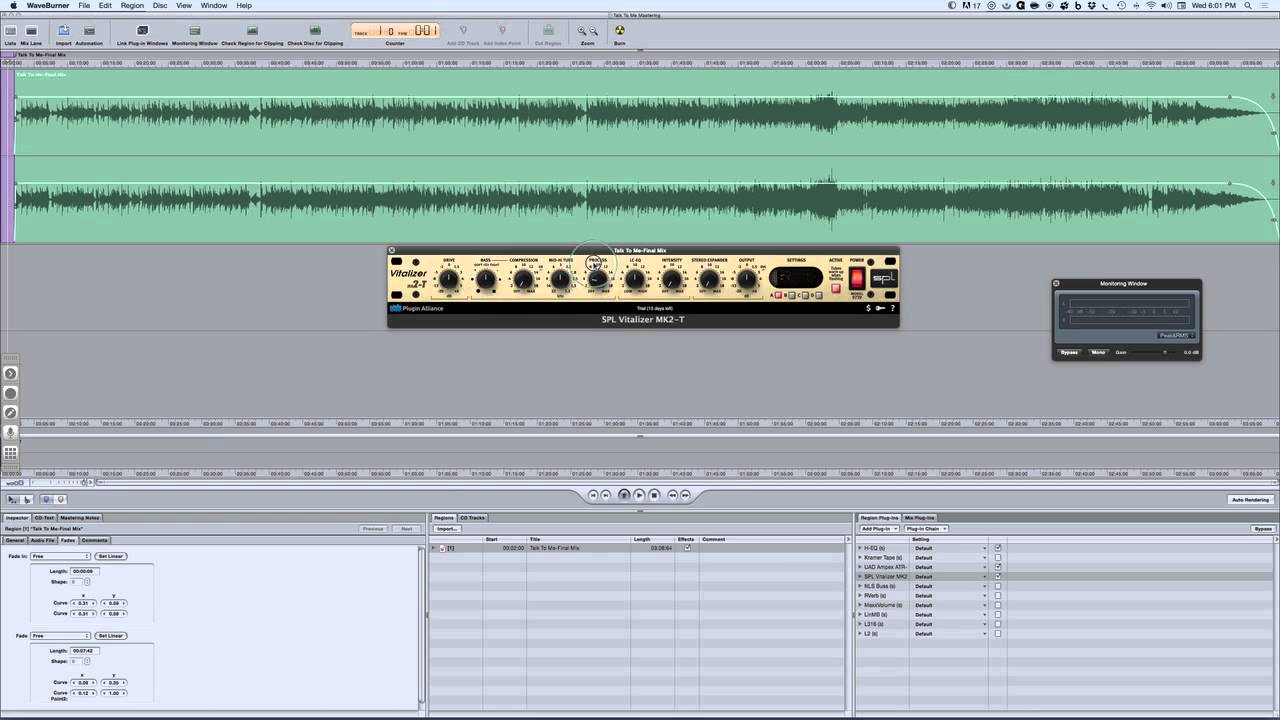Click Link Plug-in Windows in the toolbar
This screenshot has height=720, width=1280.
pos(142,31)
